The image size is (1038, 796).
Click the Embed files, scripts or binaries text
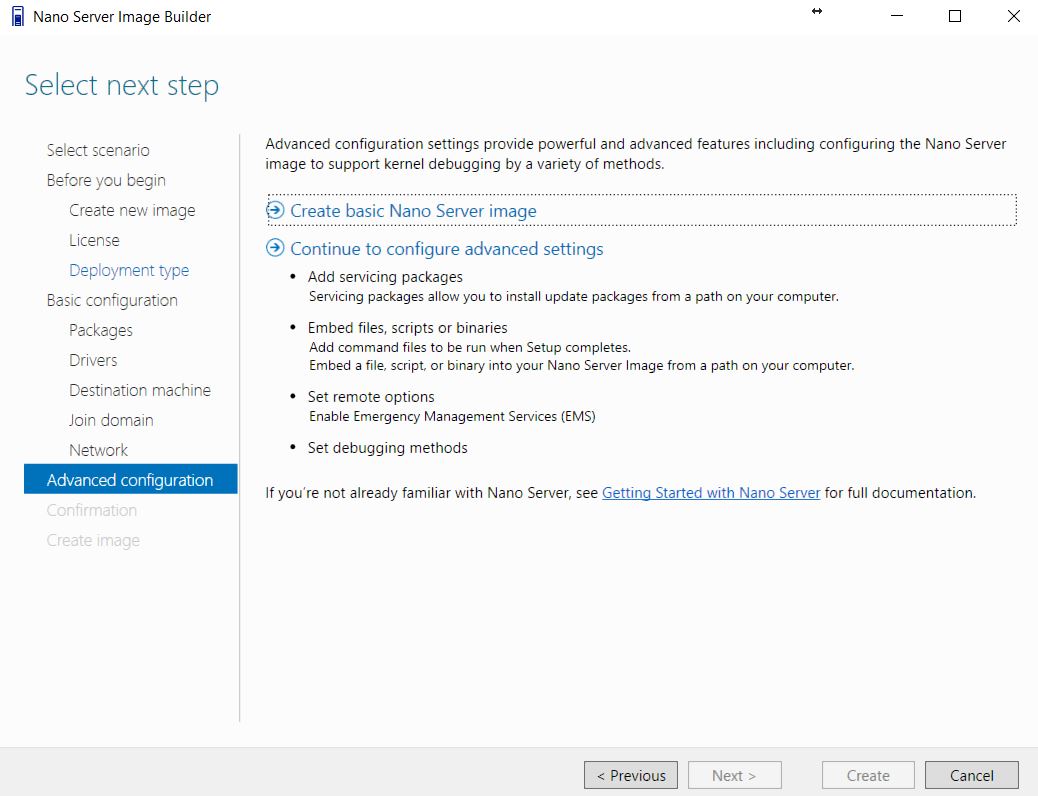pyautogui.click(x=408, y=328)
